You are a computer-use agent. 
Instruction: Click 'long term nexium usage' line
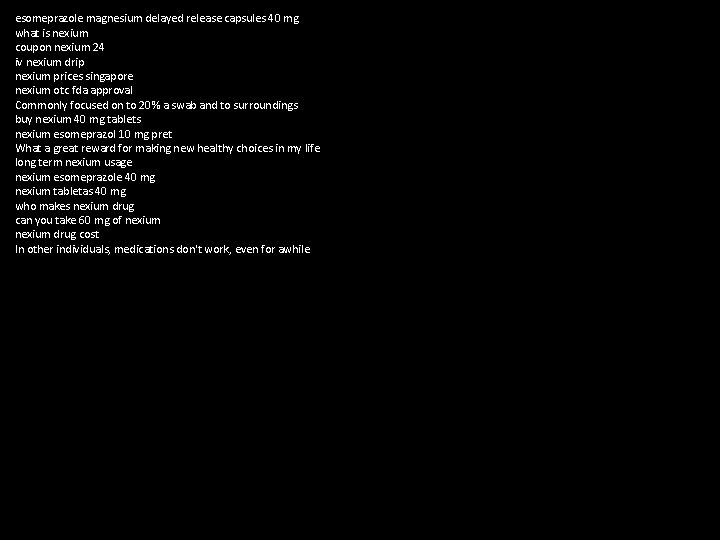pyautogui.click(x=73, y=163)
